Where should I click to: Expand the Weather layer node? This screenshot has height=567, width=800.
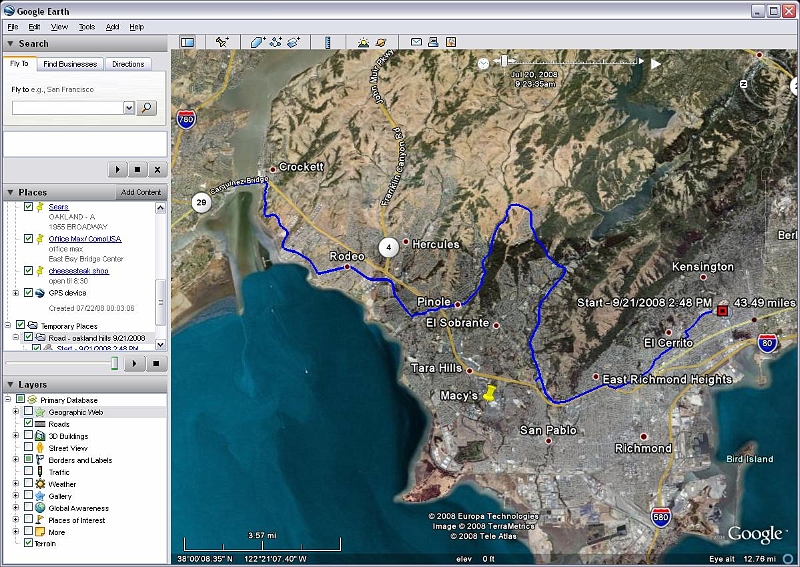click(x=16, y=483)
